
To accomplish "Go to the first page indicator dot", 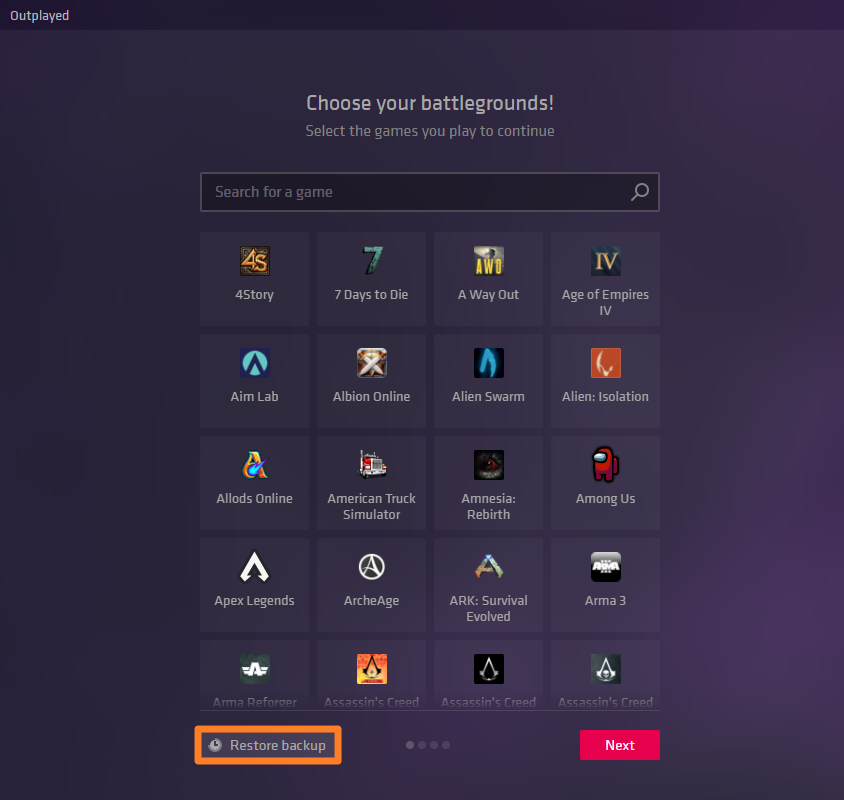I will pyautogui.click(x=410, y=745).
